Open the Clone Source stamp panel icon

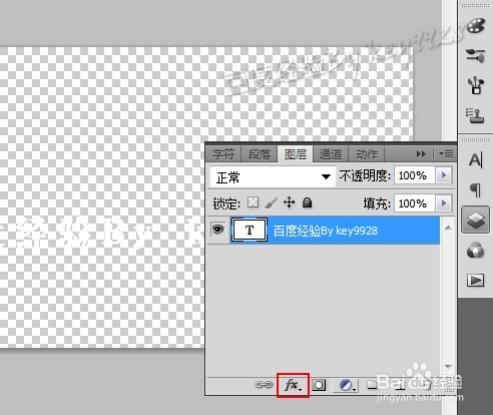(475, 115)
